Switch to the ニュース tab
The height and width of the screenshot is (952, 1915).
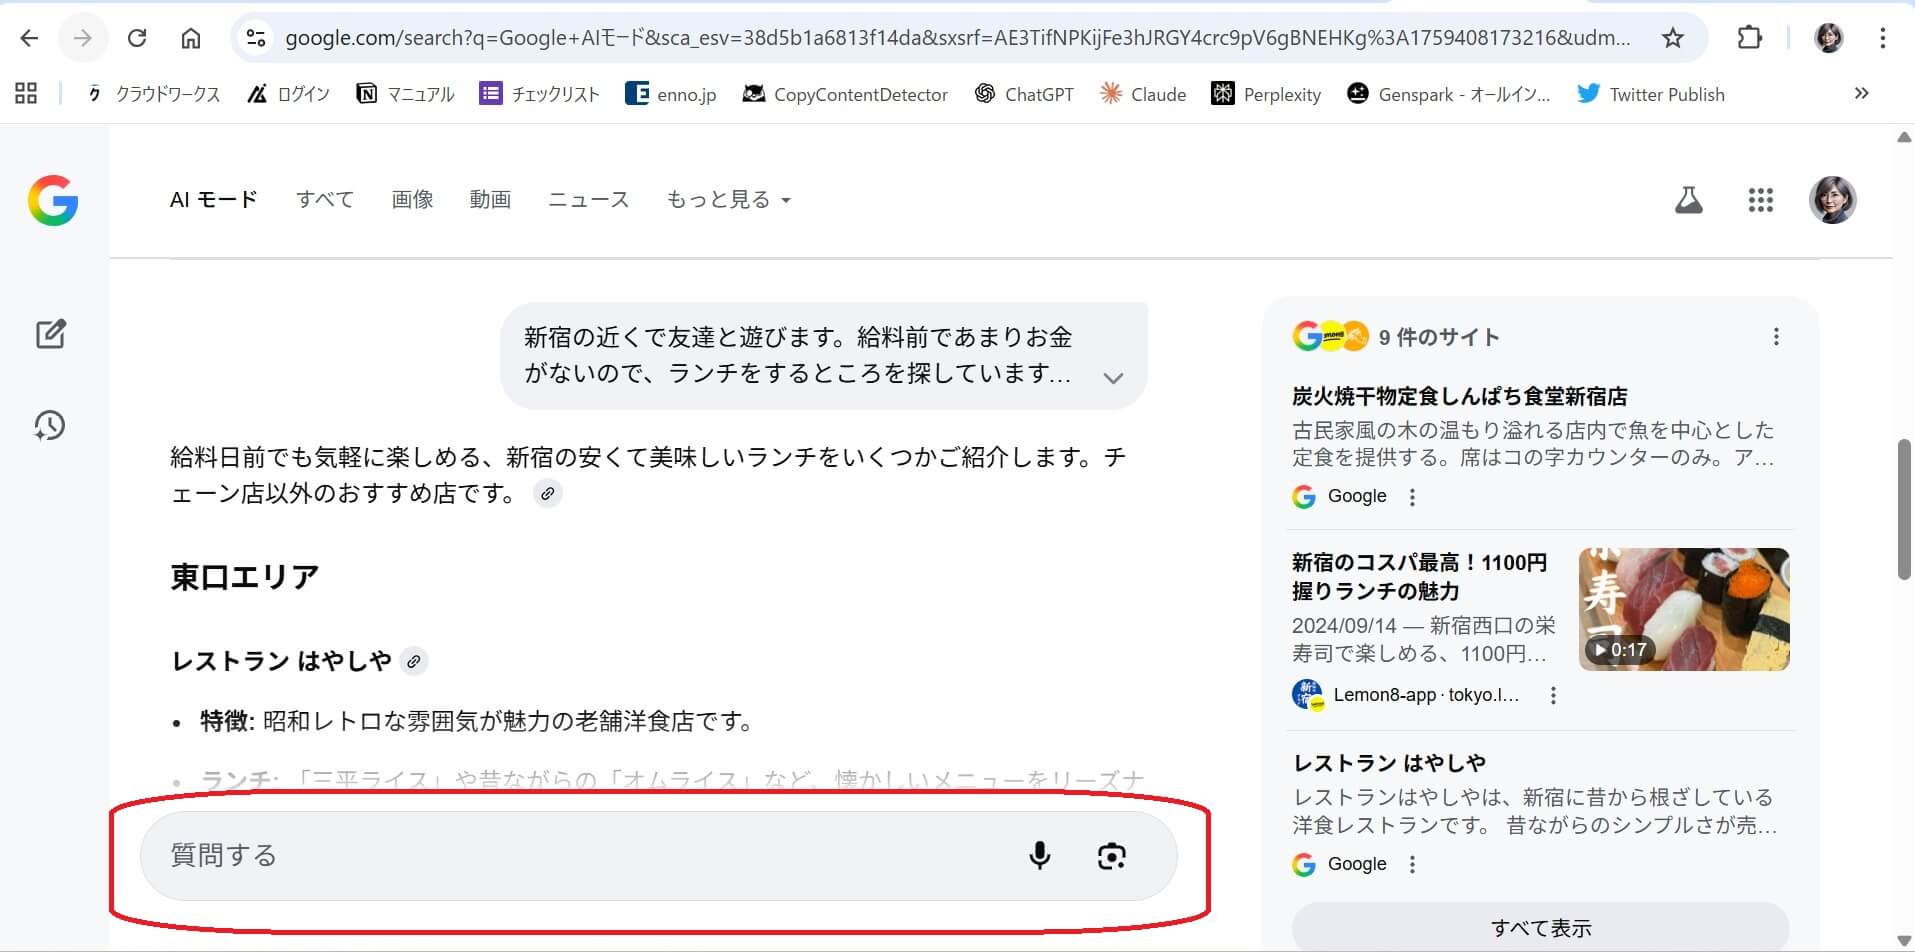tap(588, 200)
